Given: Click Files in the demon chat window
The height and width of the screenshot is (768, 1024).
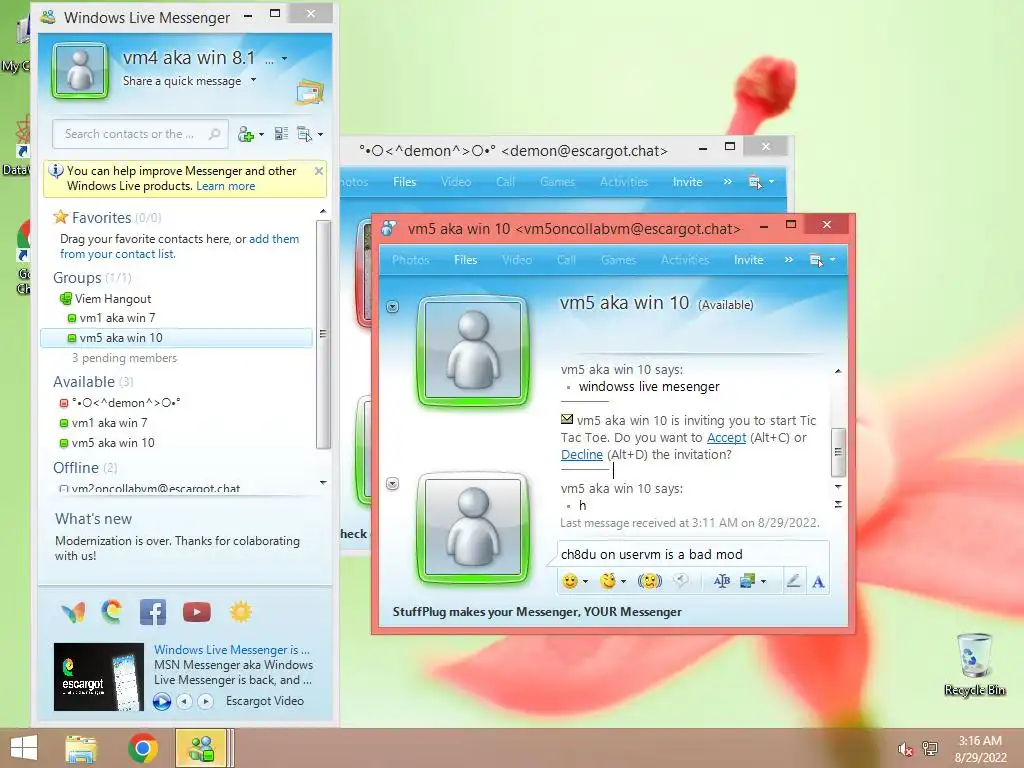Looking at the screenshot, I should click(404, 182).
